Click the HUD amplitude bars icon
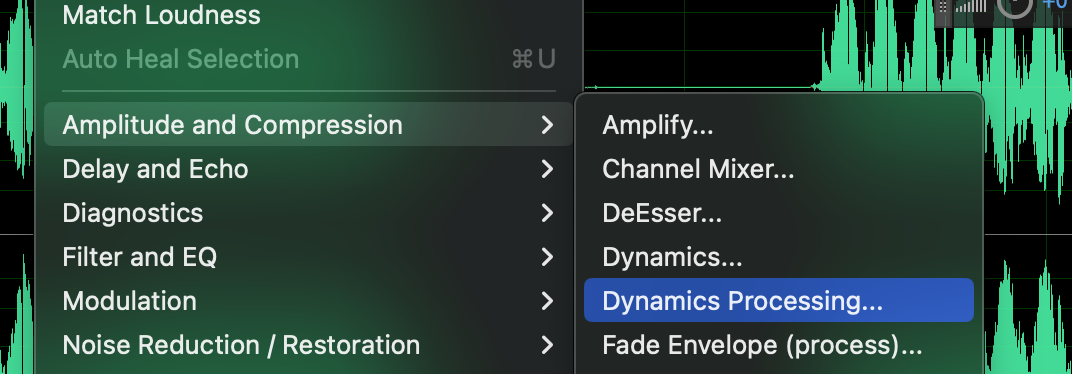 pyautogui.click(x=970, y=5)
